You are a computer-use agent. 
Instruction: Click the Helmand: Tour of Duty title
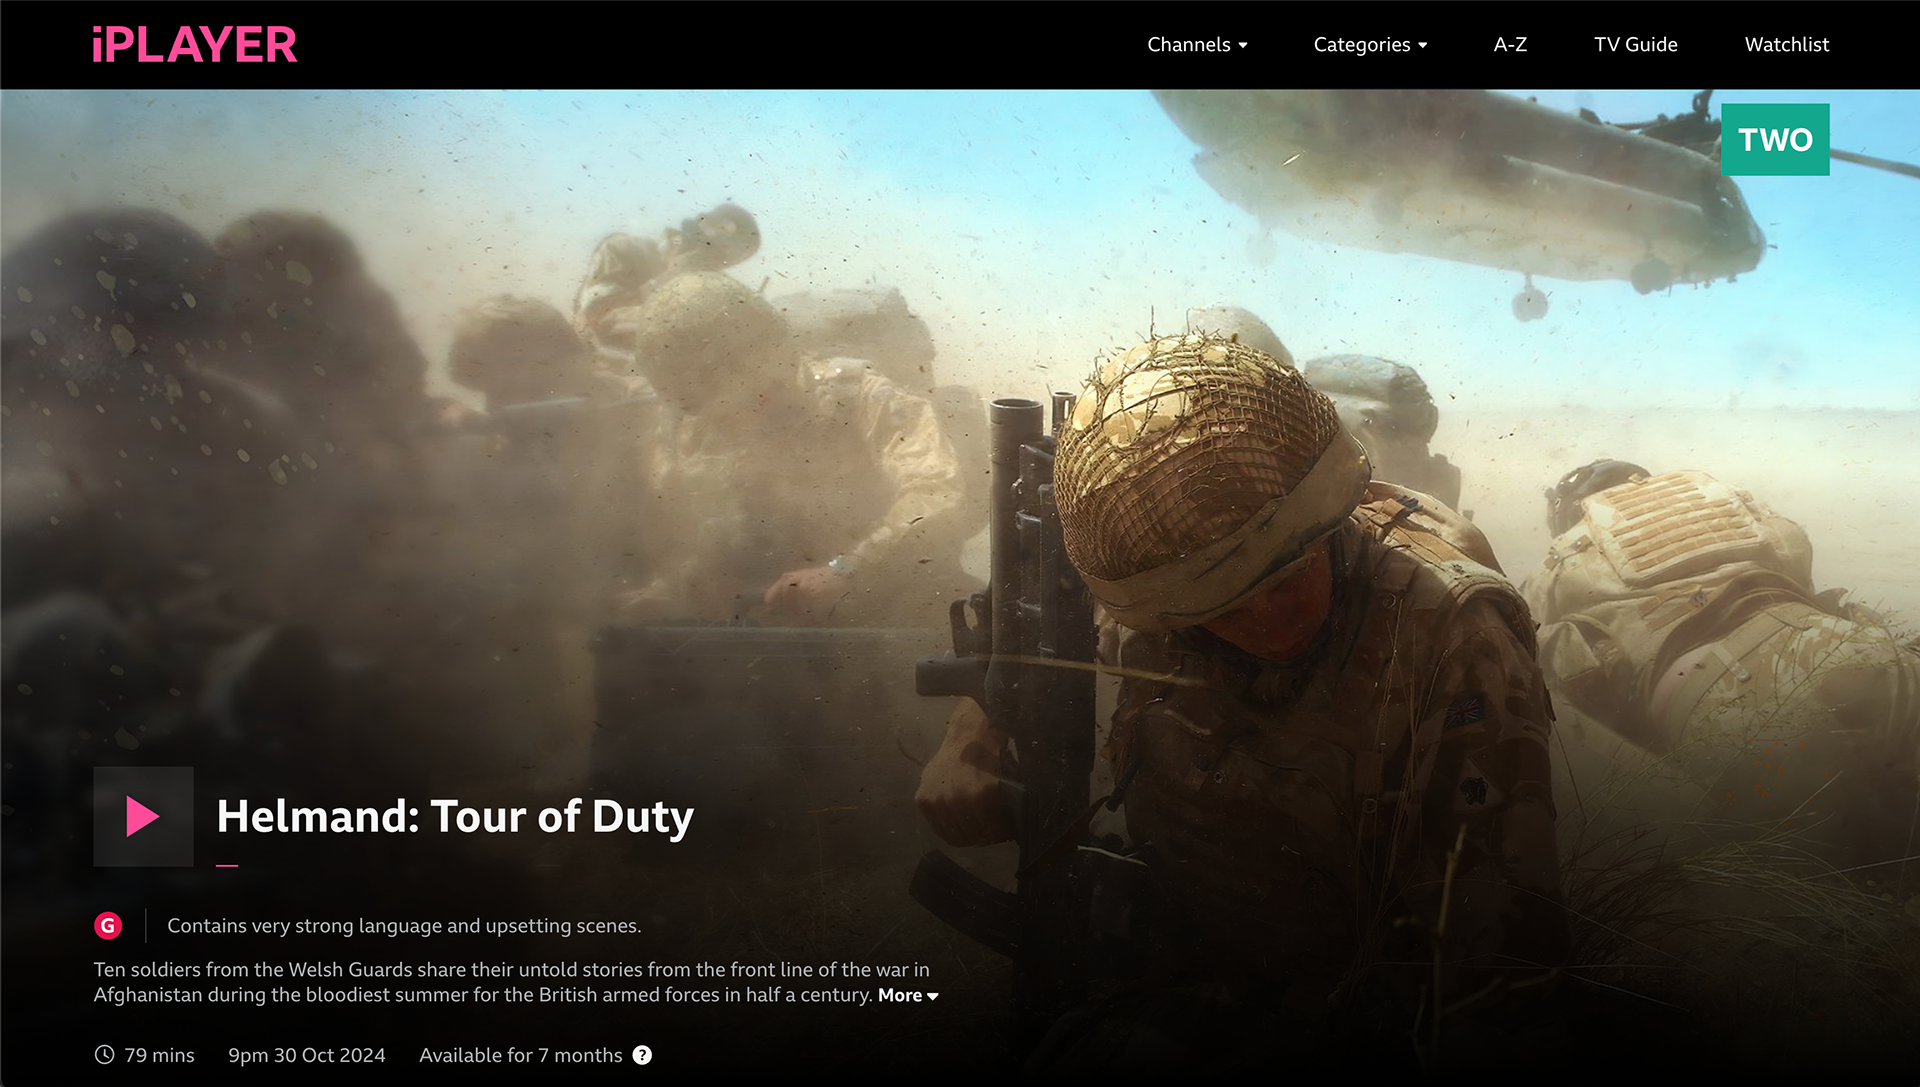coord(455,816)
